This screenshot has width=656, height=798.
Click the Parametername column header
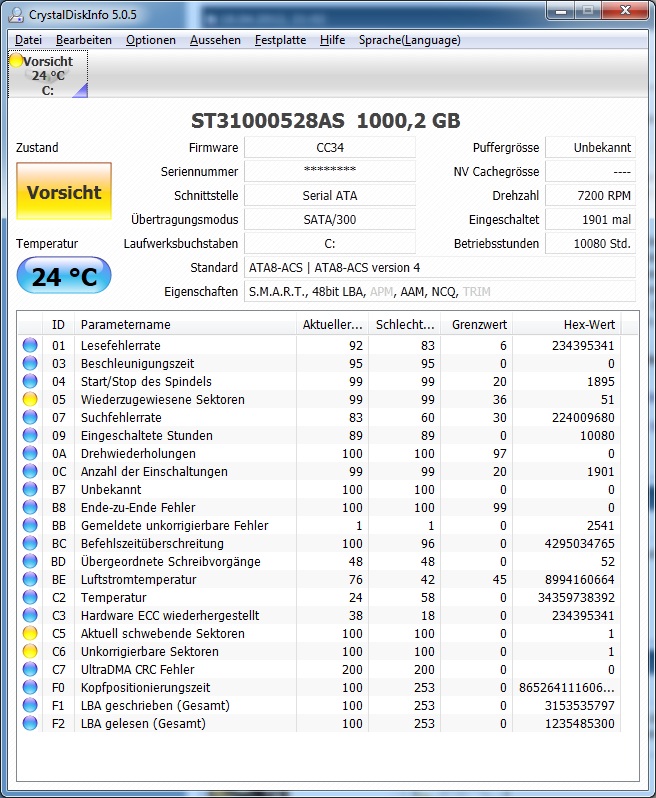pos(185,324)
